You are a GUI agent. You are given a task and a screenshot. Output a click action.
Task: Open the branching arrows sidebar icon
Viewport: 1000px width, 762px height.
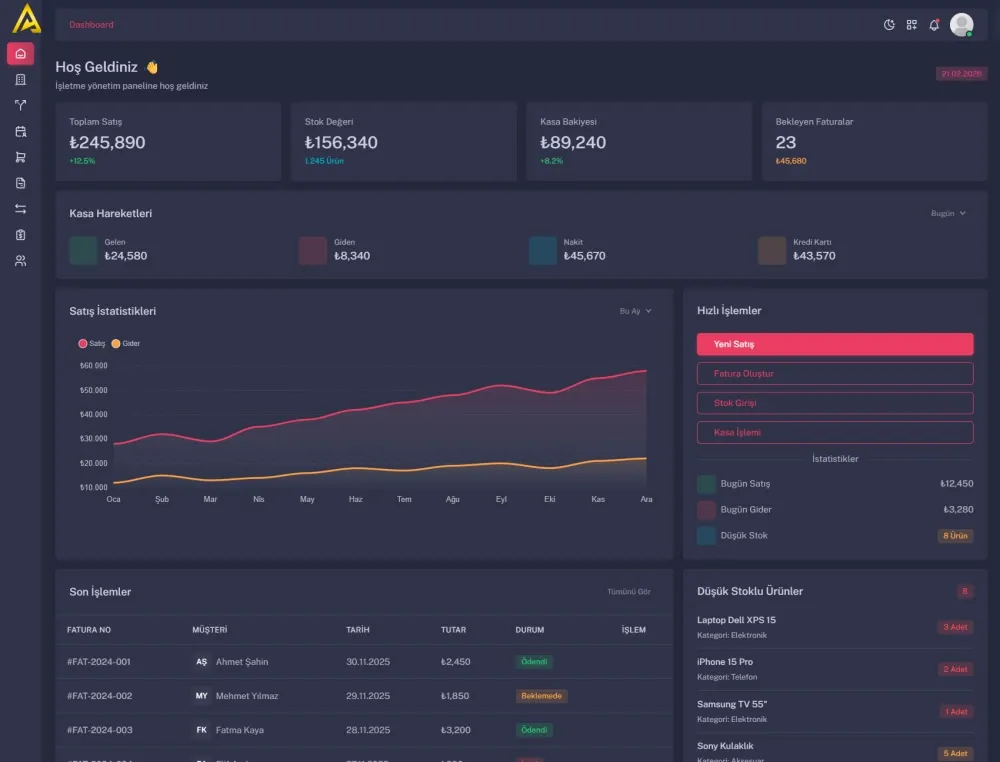point(20,105)
